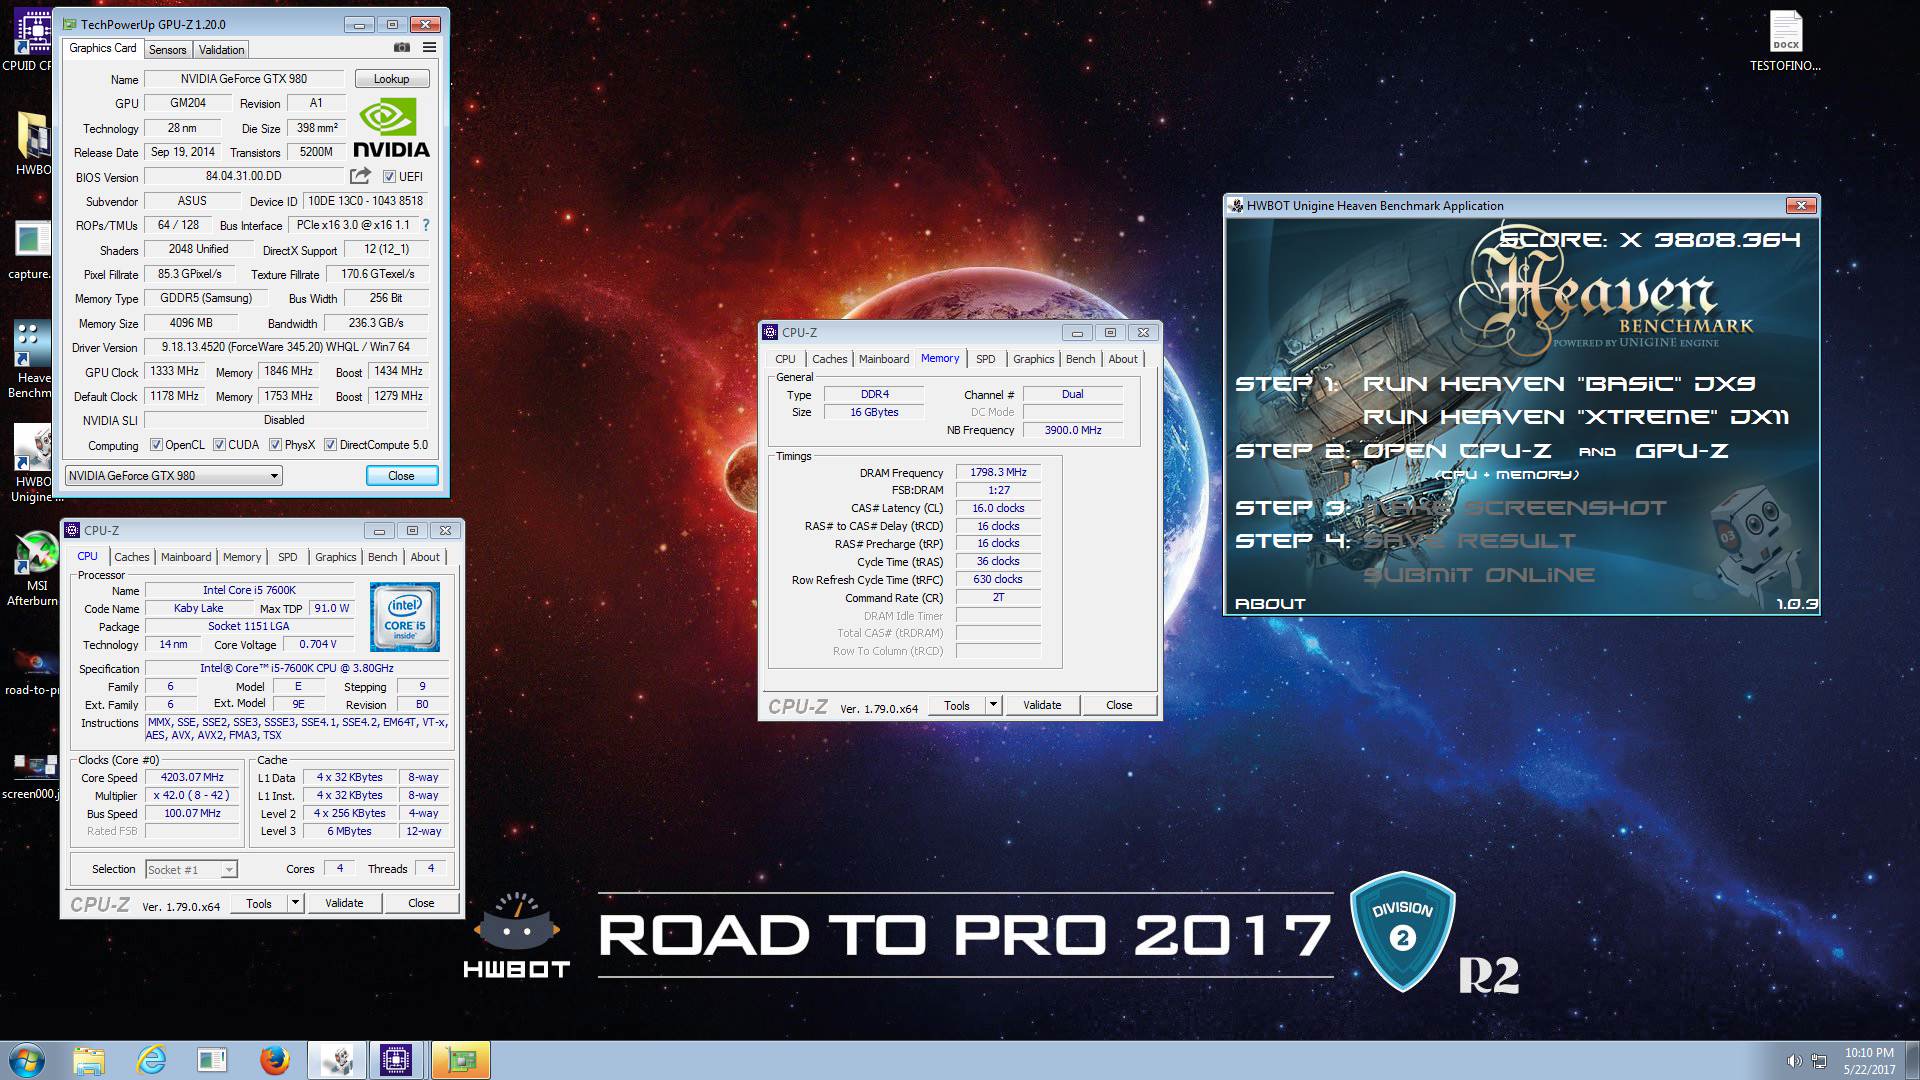This screenshot has height=1080, width=1920.
Task: Click the Lookup button in GPU-Z
Action: pyautogui.click(x=391, y=79)
